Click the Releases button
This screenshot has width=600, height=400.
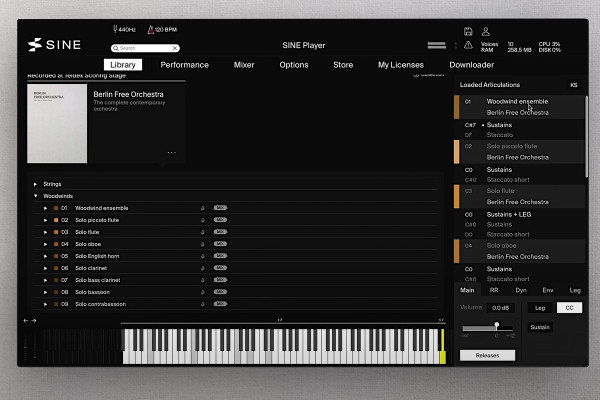pos(487,355)
